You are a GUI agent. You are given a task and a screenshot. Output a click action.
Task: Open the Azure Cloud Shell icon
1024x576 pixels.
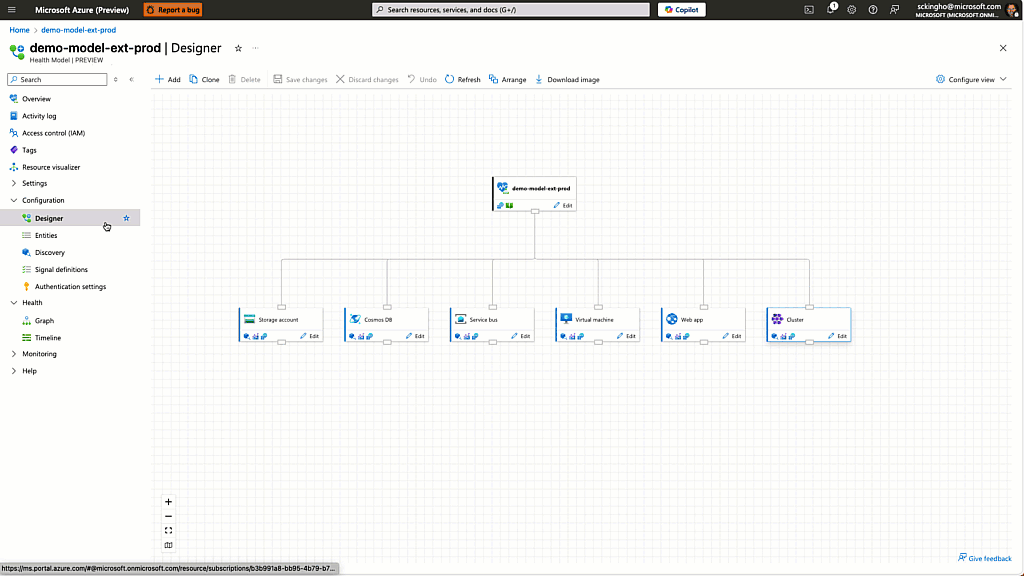point(809,10)
